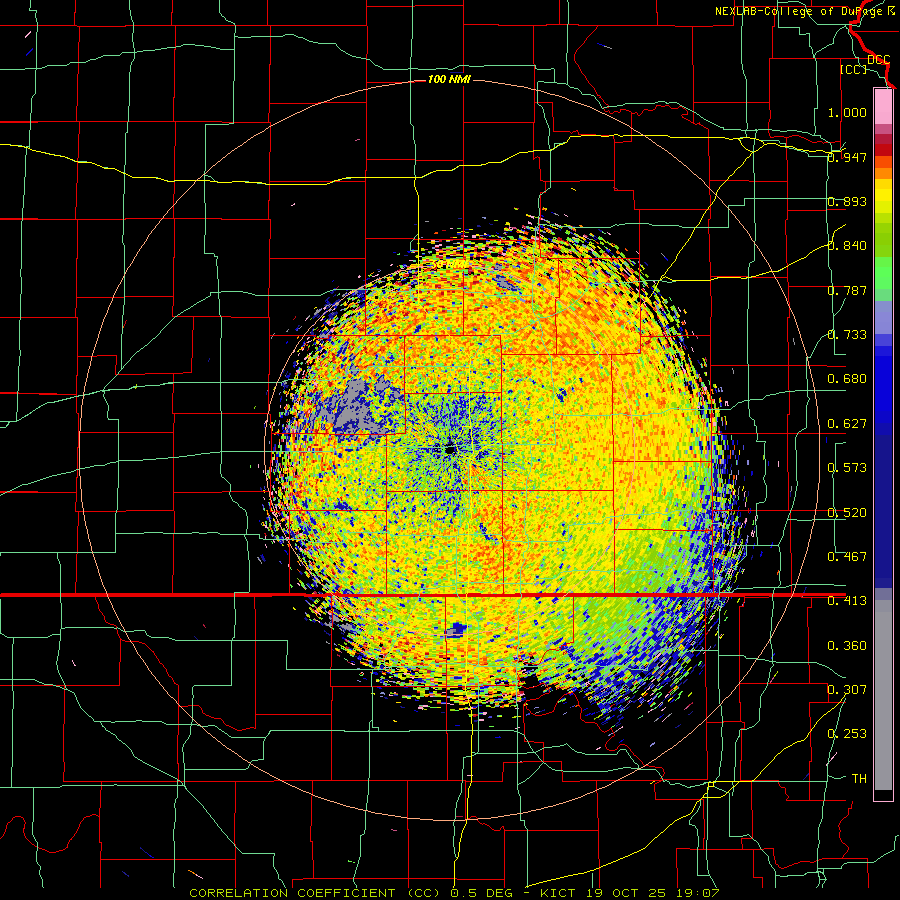Click the 0.680 legend value
The width and height of the screenshot is (900, 900).
pos(847,379)
